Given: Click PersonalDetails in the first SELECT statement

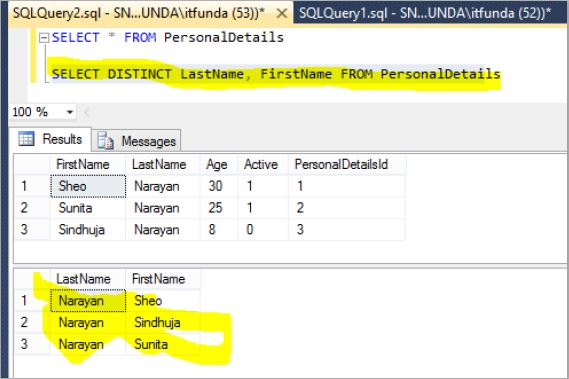Looking at the screenshot, I should coord(224,37).
